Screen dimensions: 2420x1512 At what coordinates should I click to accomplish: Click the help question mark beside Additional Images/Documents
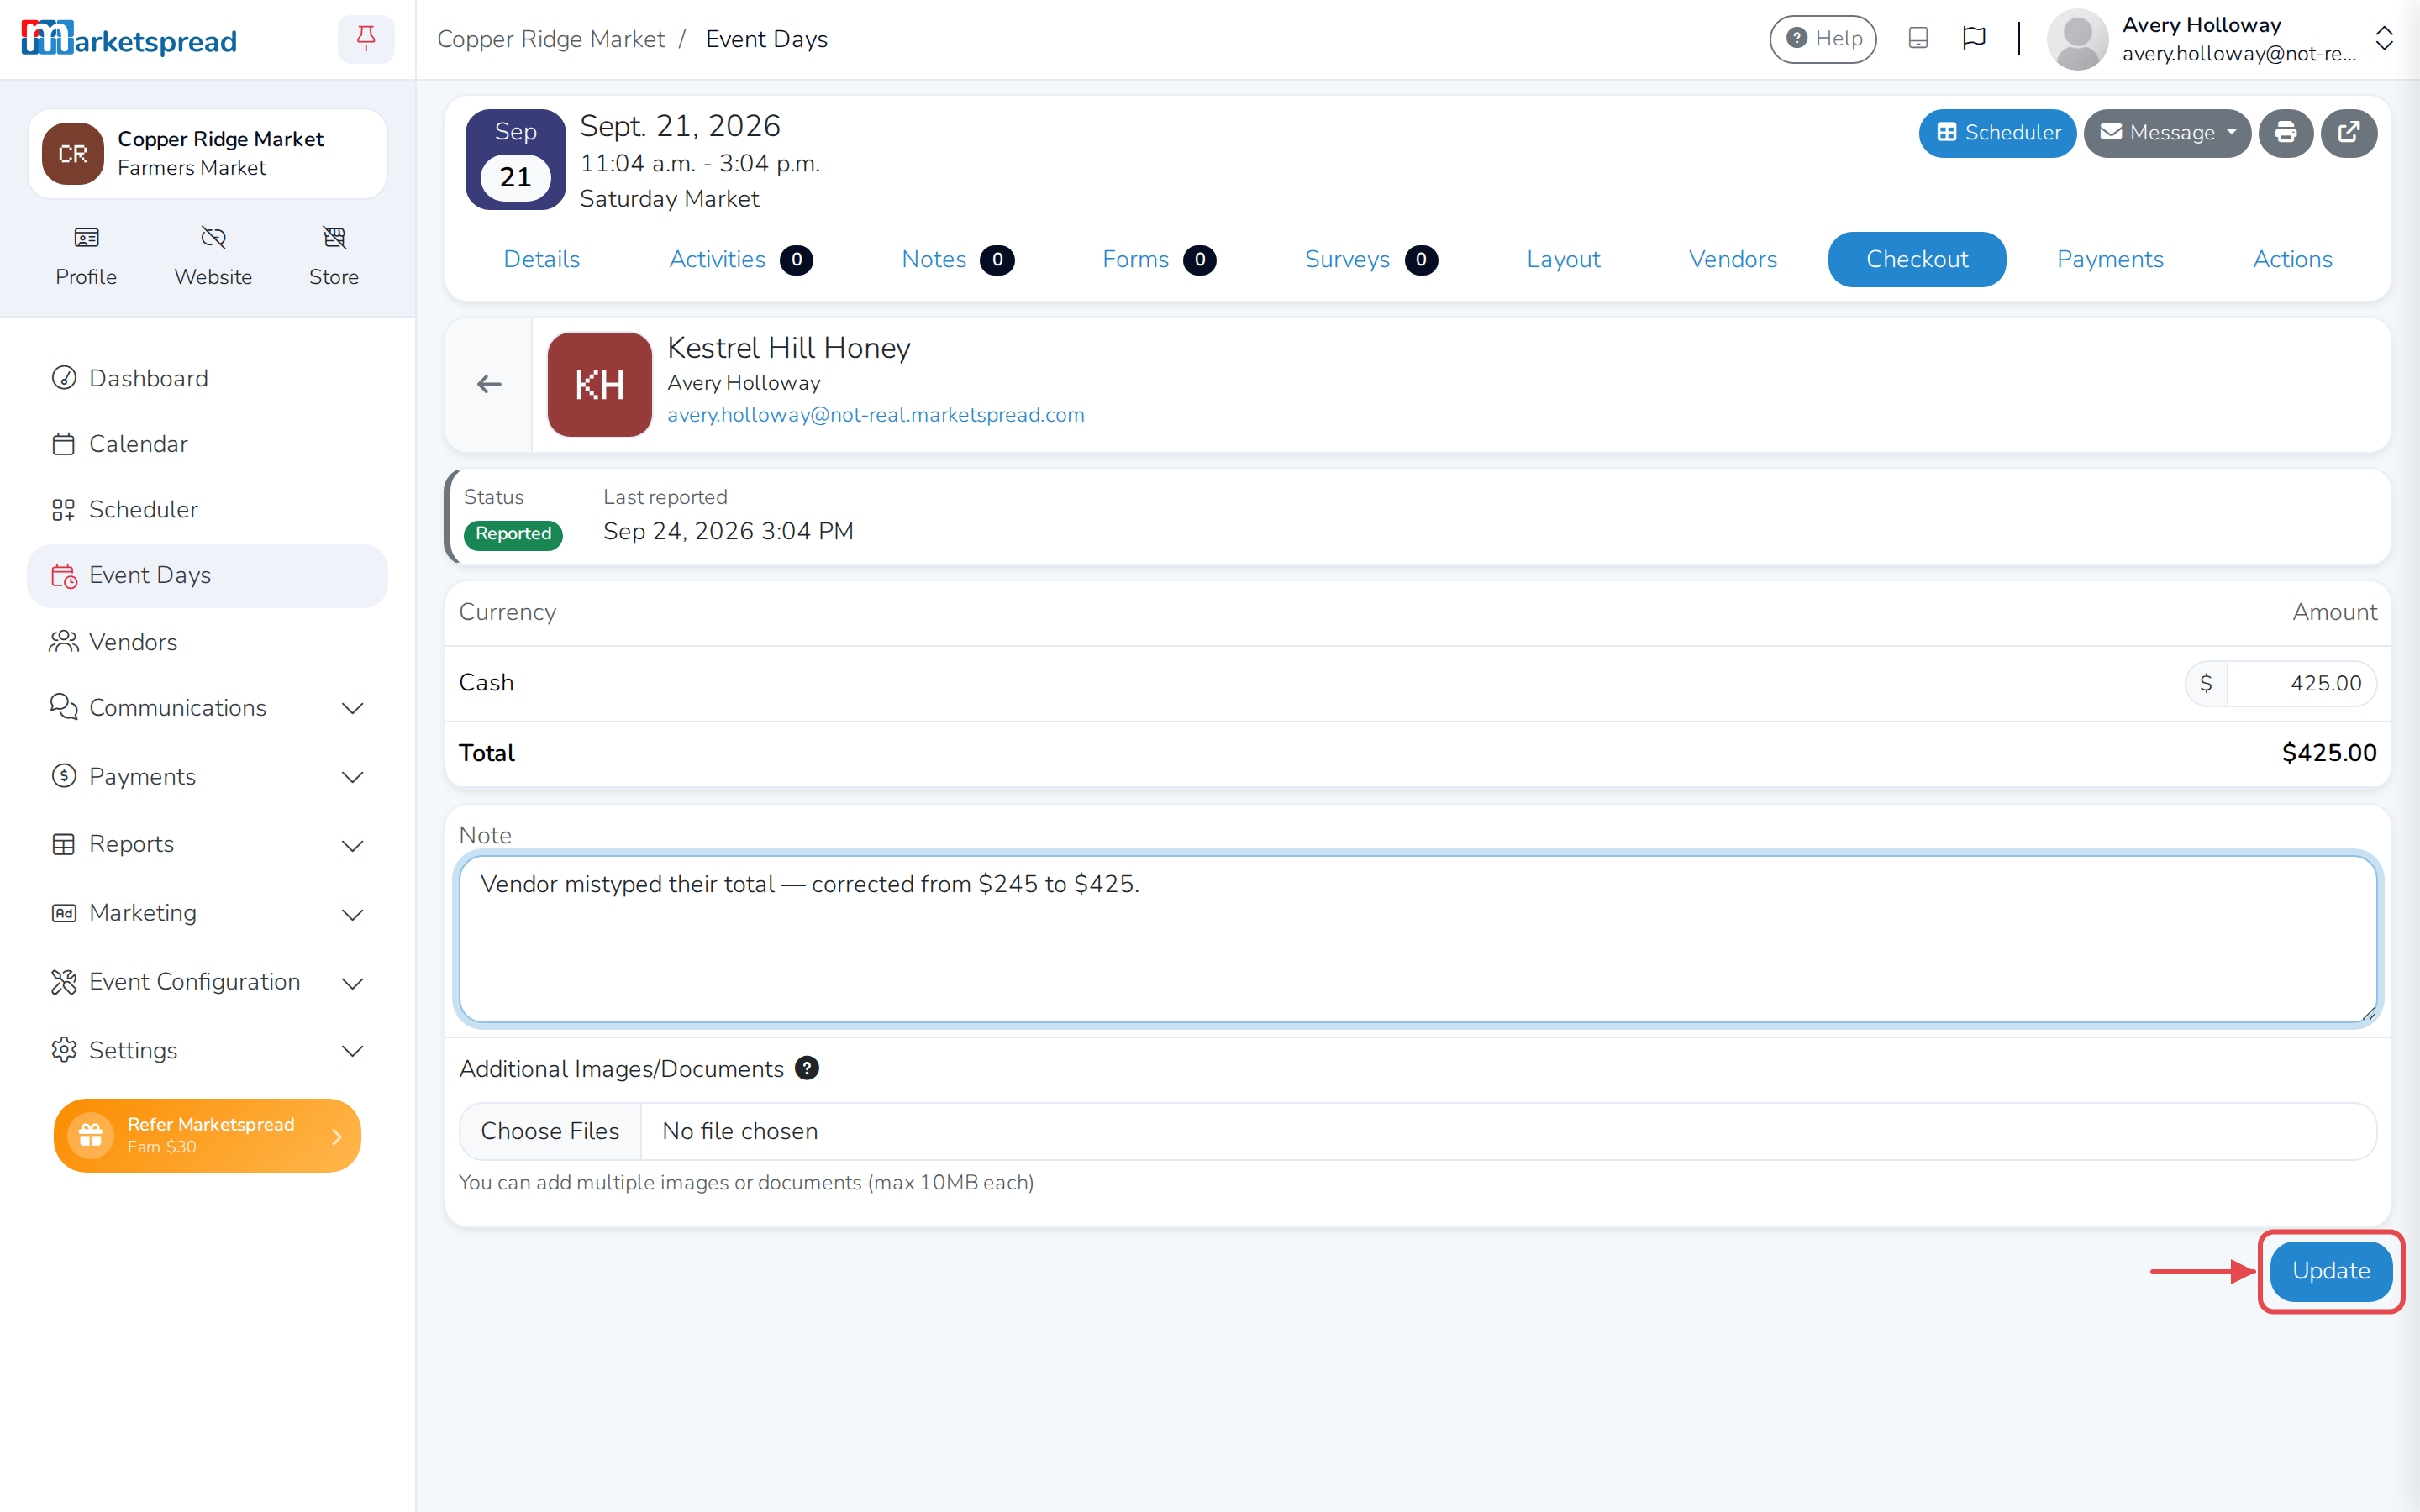807,1068
